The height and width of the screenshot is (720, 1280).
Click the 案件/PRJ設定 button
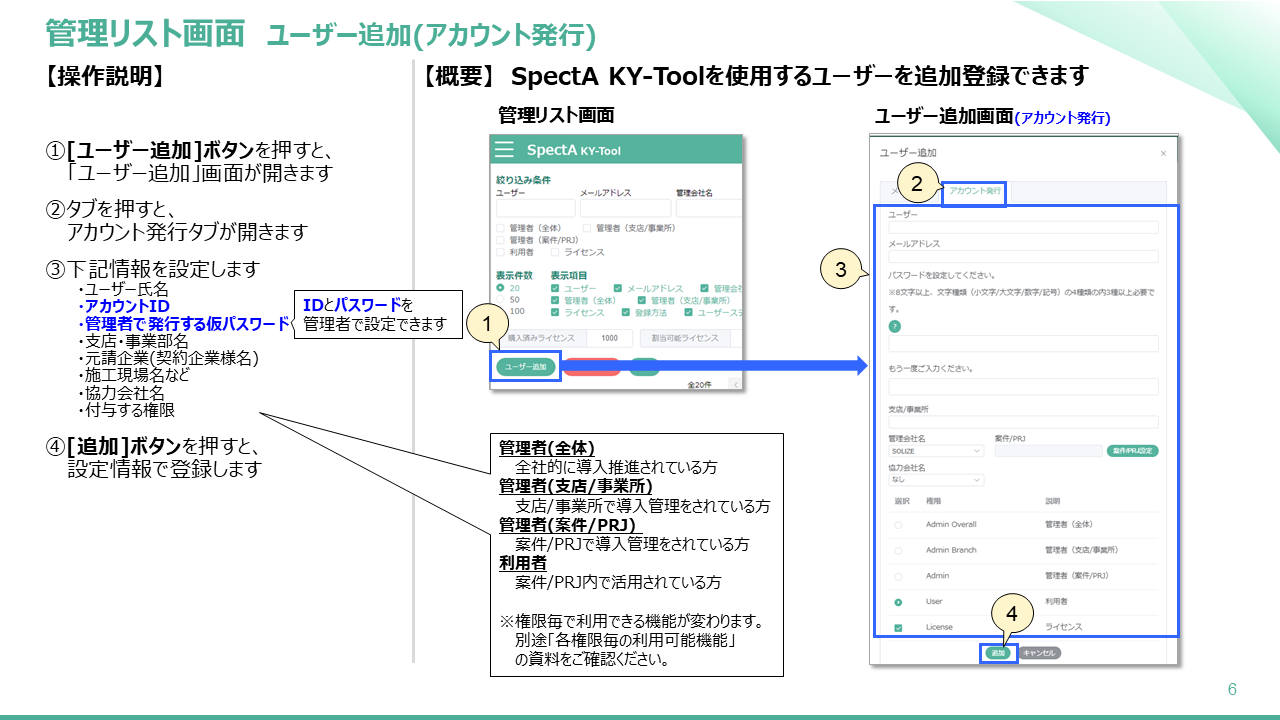tap(1133, 451)
